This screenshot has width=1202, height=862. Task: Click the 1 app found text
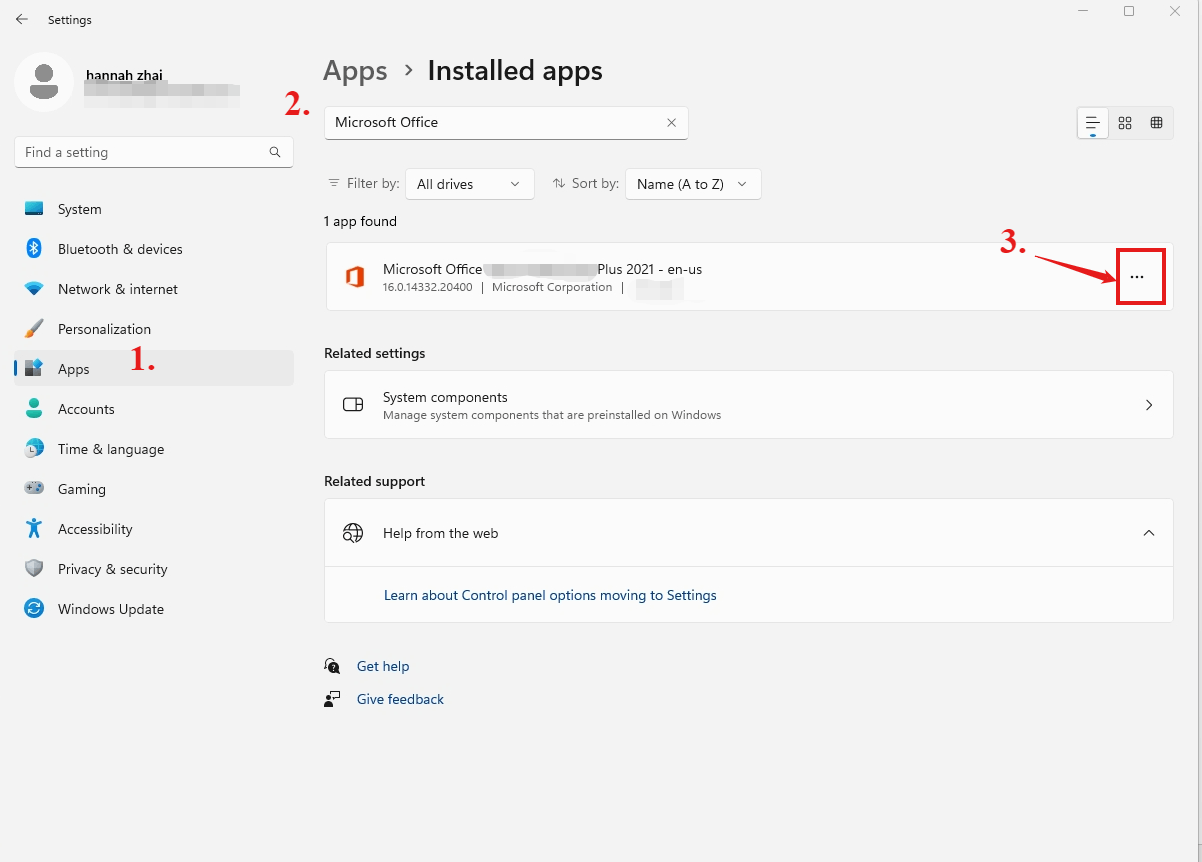pos(360,221)
